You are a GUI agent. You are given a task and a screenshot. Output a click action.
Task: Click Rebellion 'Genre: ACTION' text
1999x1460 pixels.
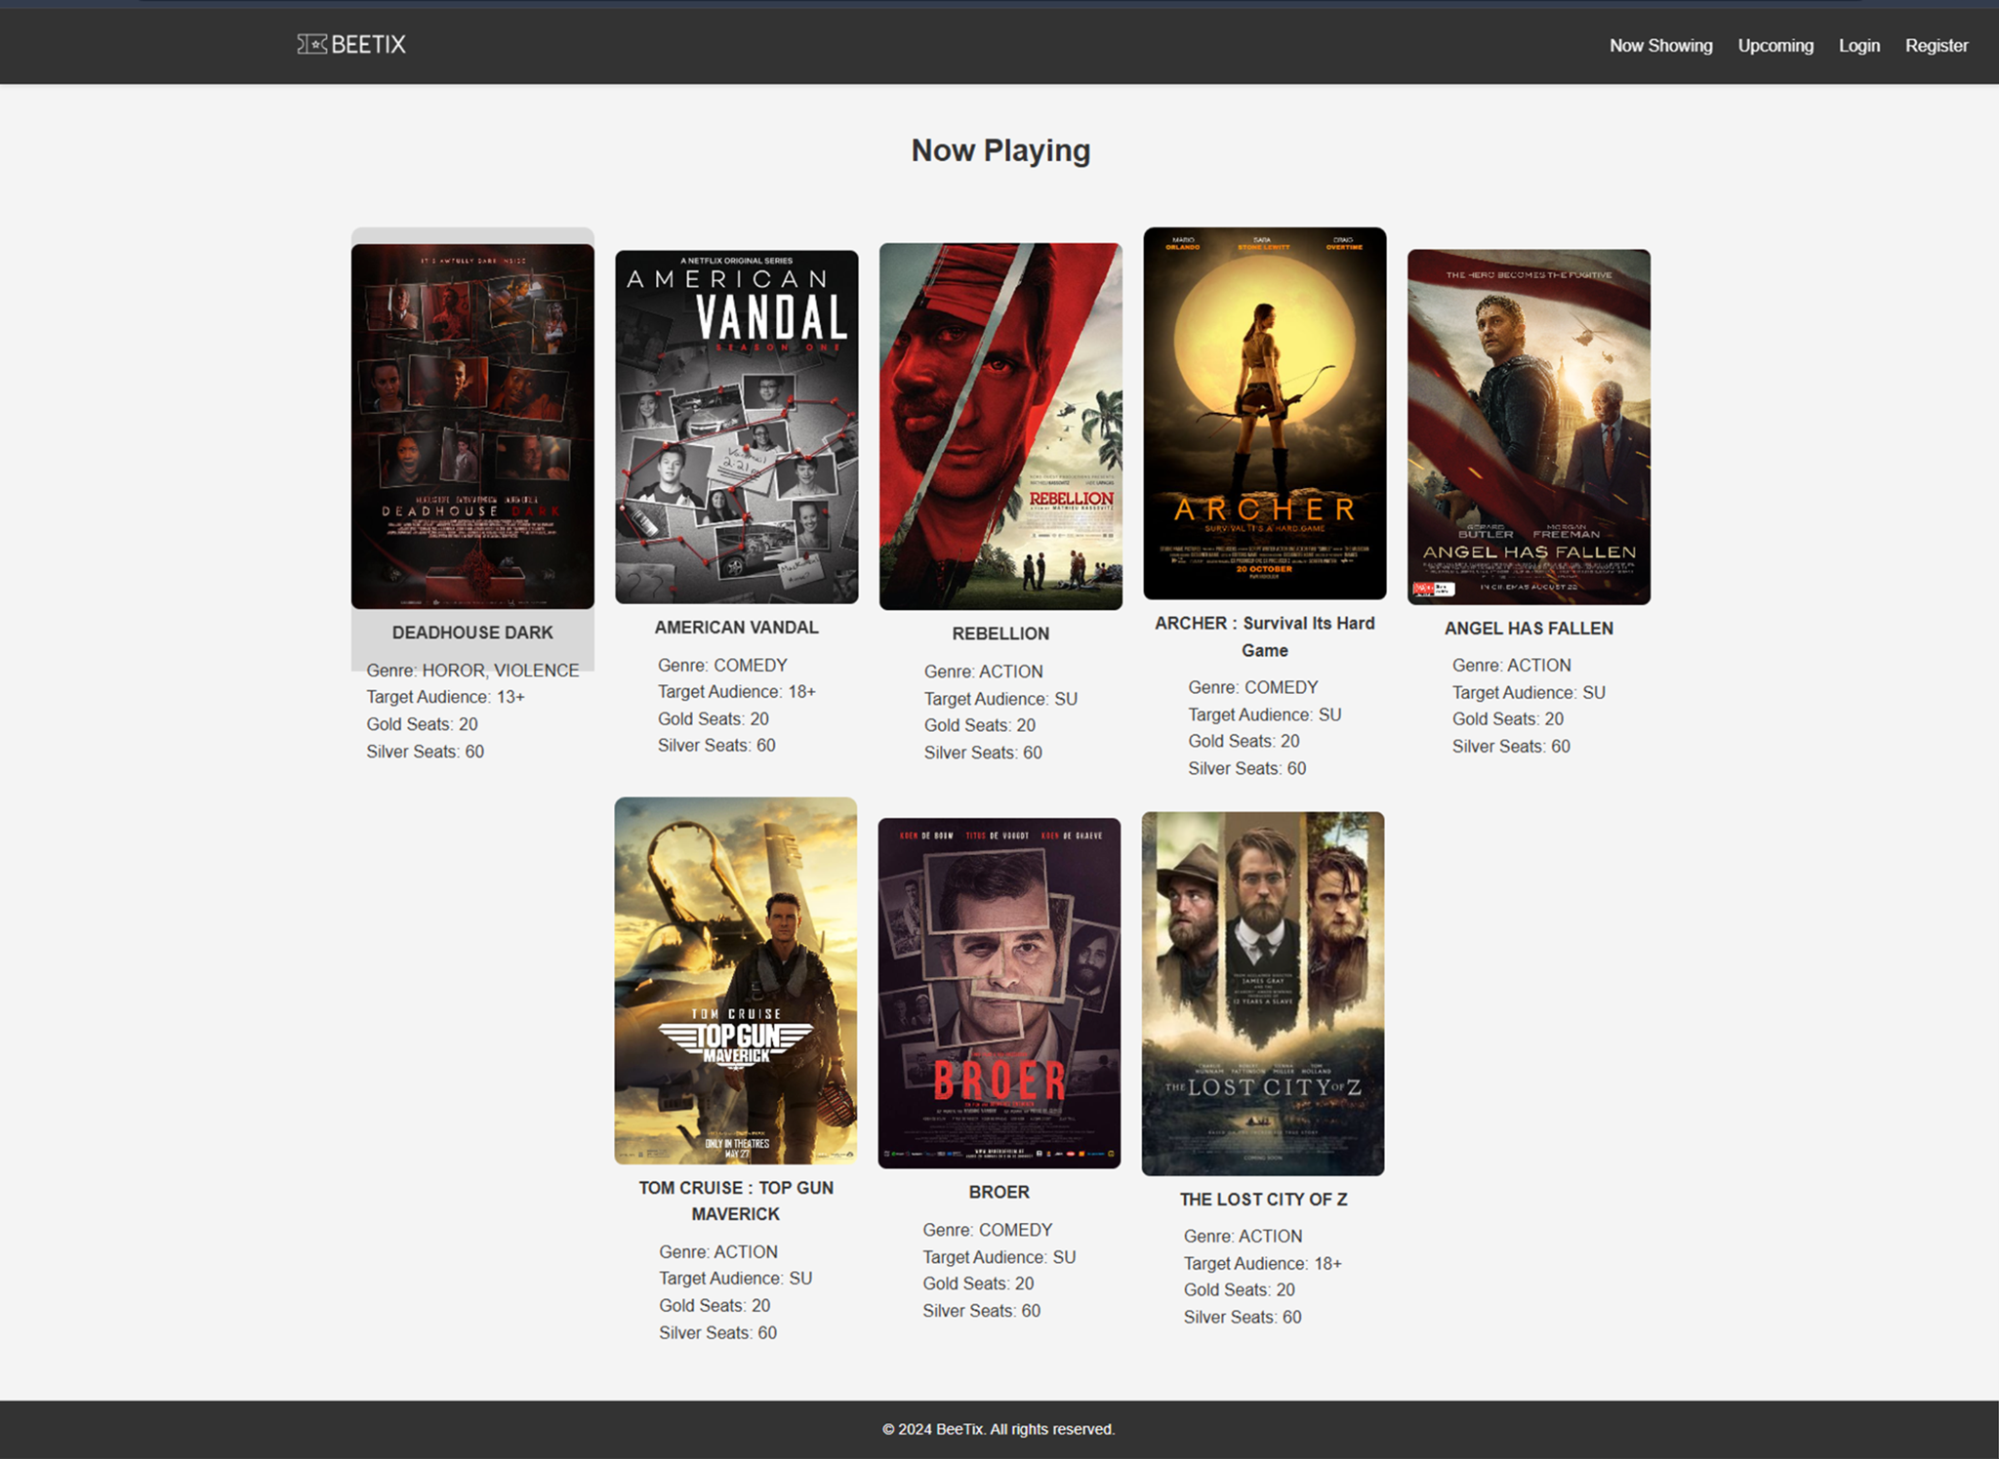tap(983, 672)
